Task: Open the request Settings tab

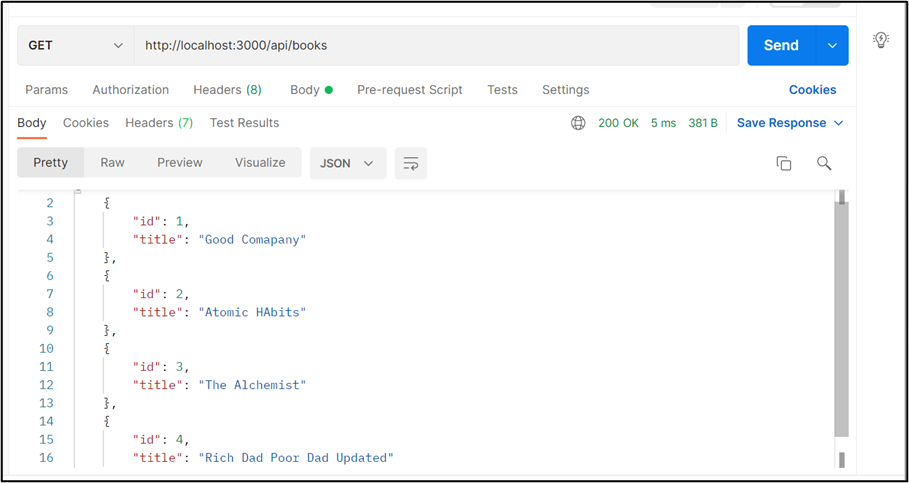Action: click(x=565, y=90)
